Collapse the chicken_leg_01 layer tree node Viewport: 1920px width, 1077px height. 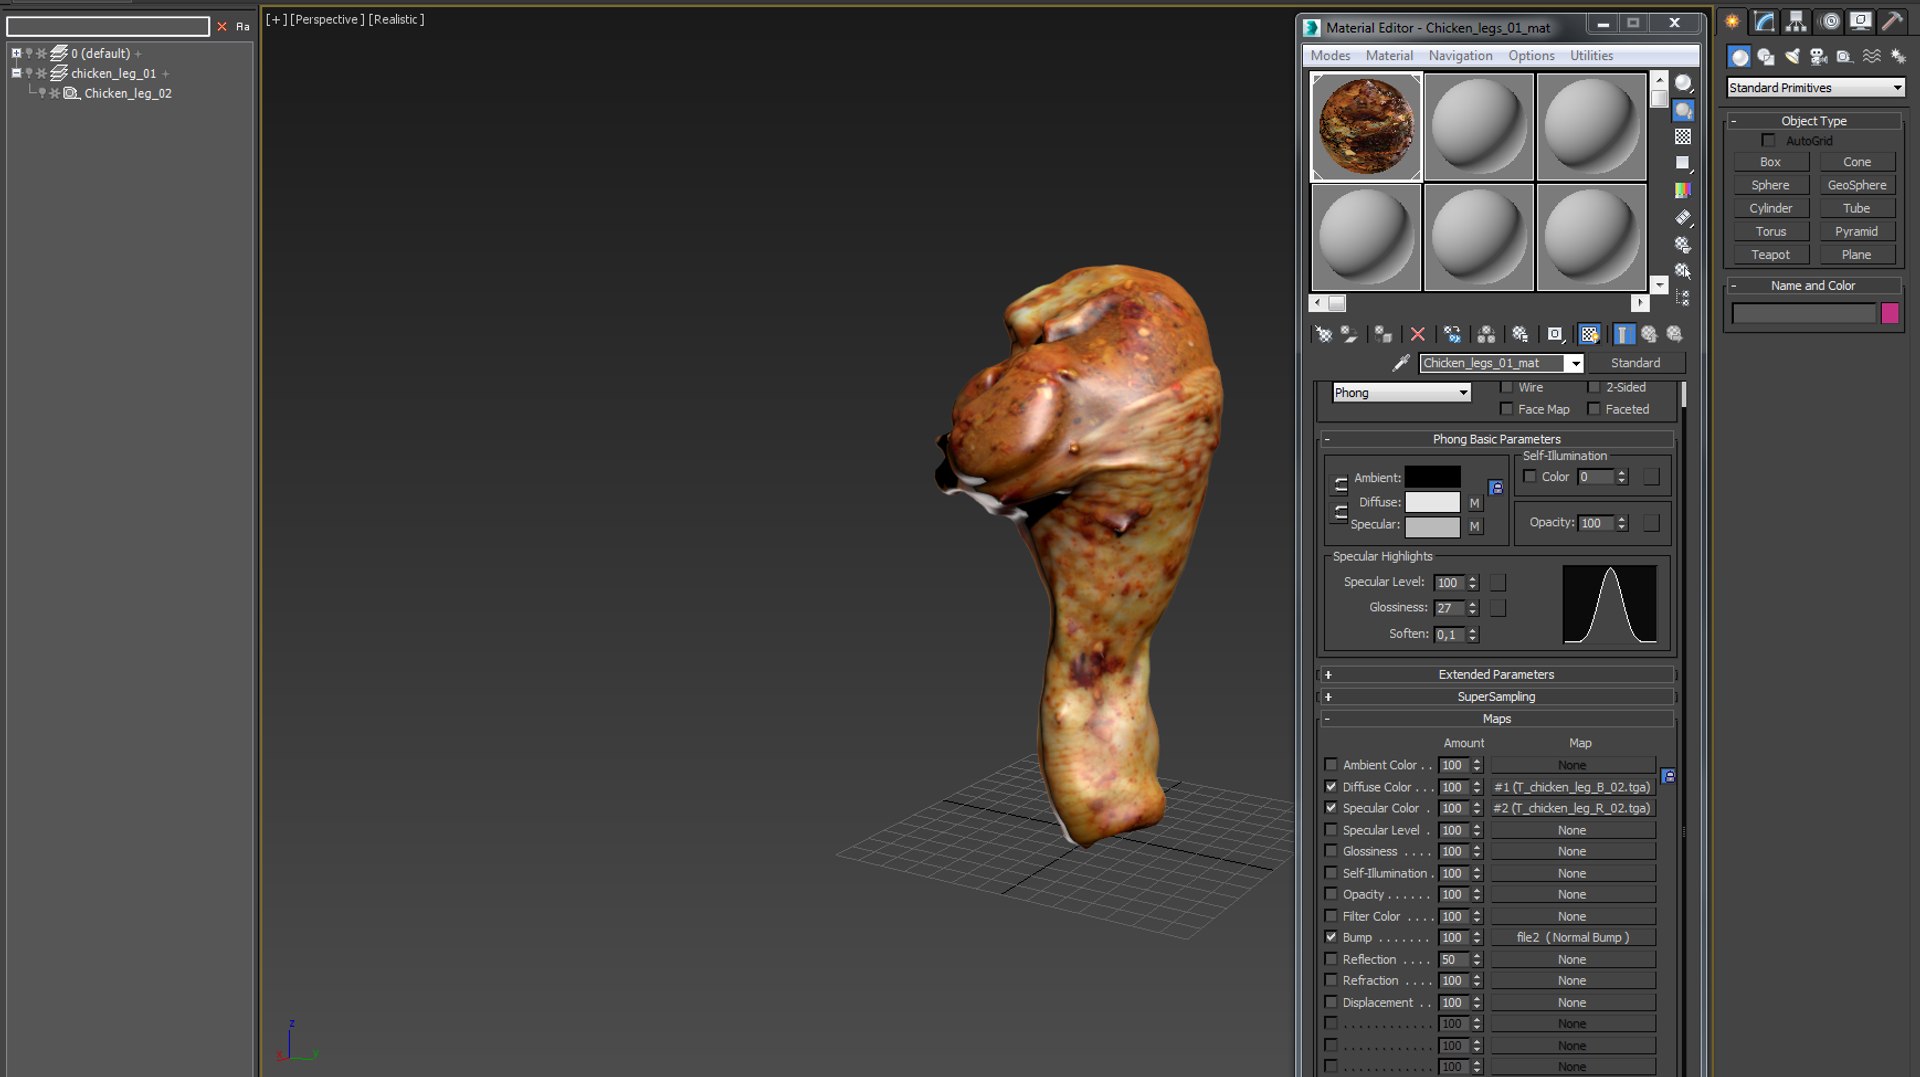(16, 73)
